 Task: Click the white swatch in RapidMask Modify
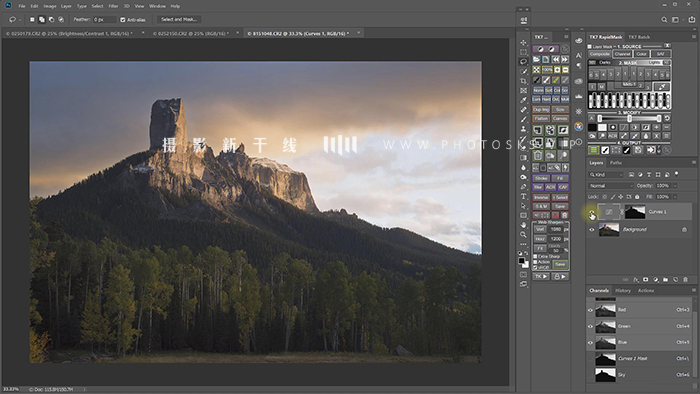coord(602,128)
